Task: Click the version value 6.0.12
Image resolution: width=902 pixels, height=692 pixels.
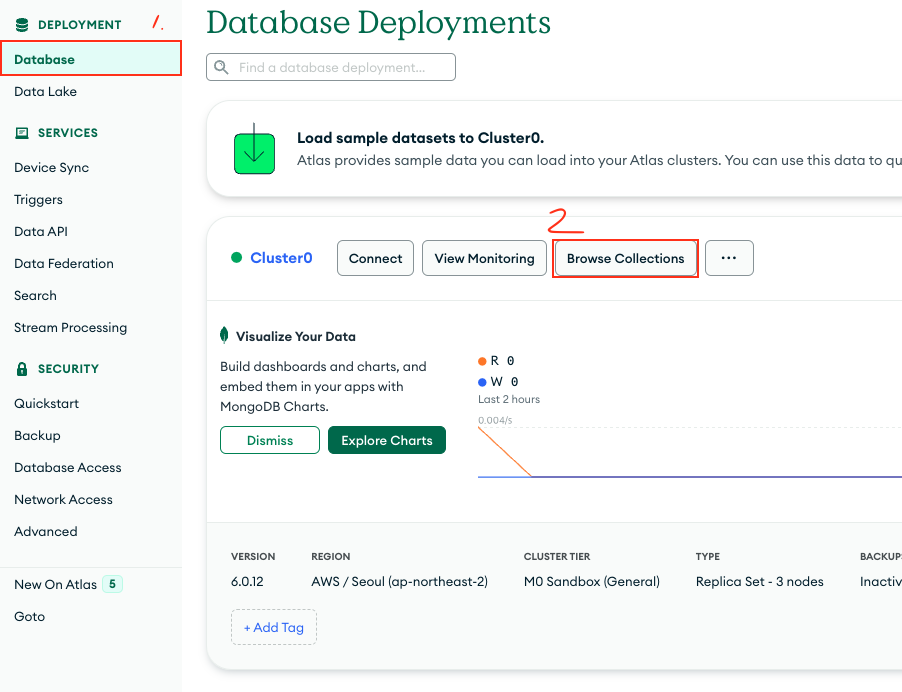Action: tap(247, 582)
